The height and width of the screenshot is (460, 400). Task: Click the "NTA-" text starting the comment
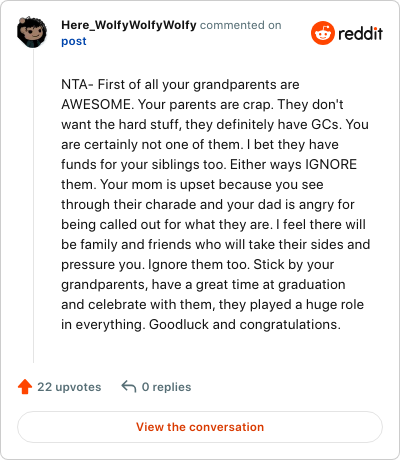pos(77,85)
